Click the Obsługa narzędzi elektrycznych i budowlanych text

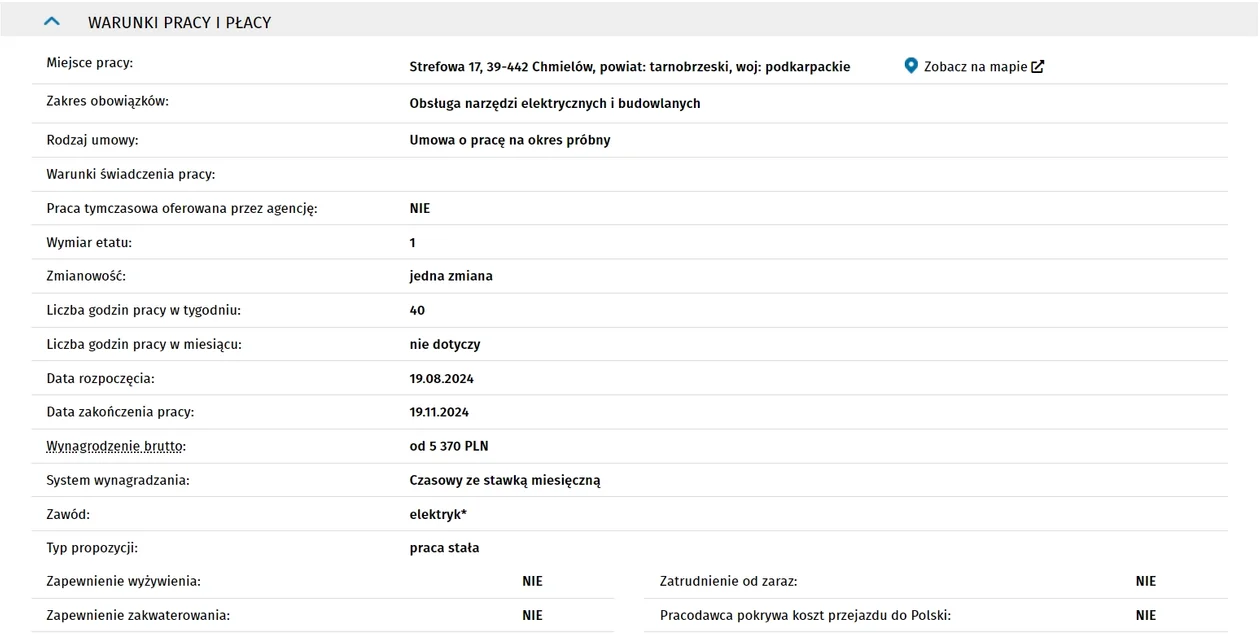[555, 103]
